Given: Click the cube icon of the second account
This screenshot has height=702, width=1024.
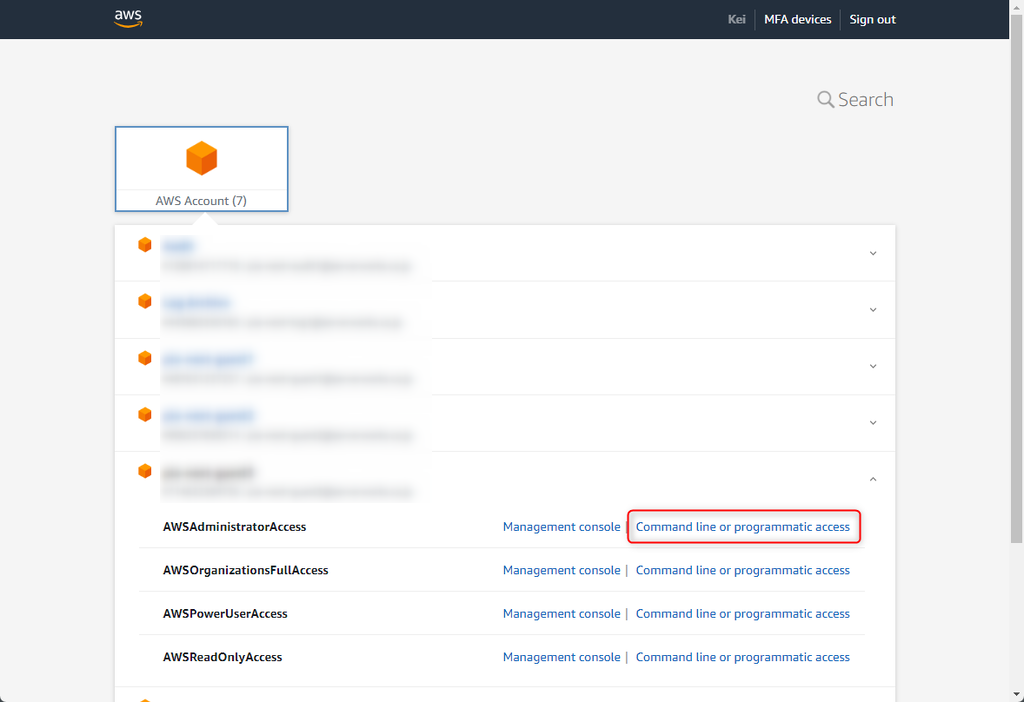Looking at the screenshot, I should (x=145, y=301).
